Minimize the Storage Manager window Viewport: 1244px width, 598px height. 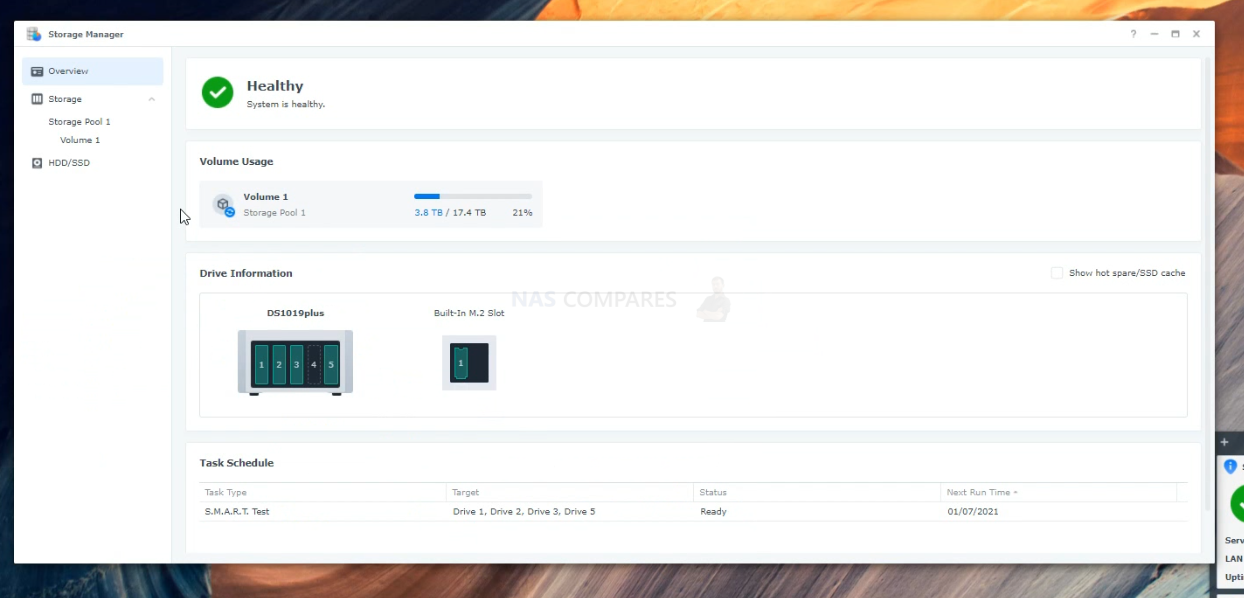1154,34
